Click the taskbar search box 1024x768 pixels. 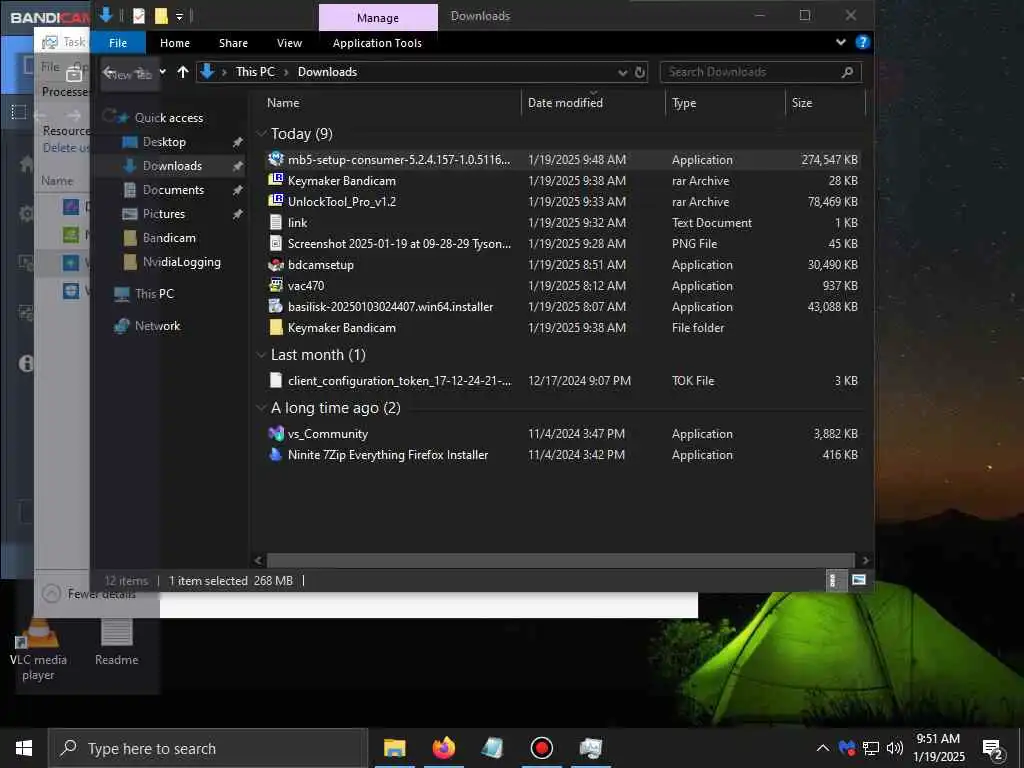pos(208,748)
